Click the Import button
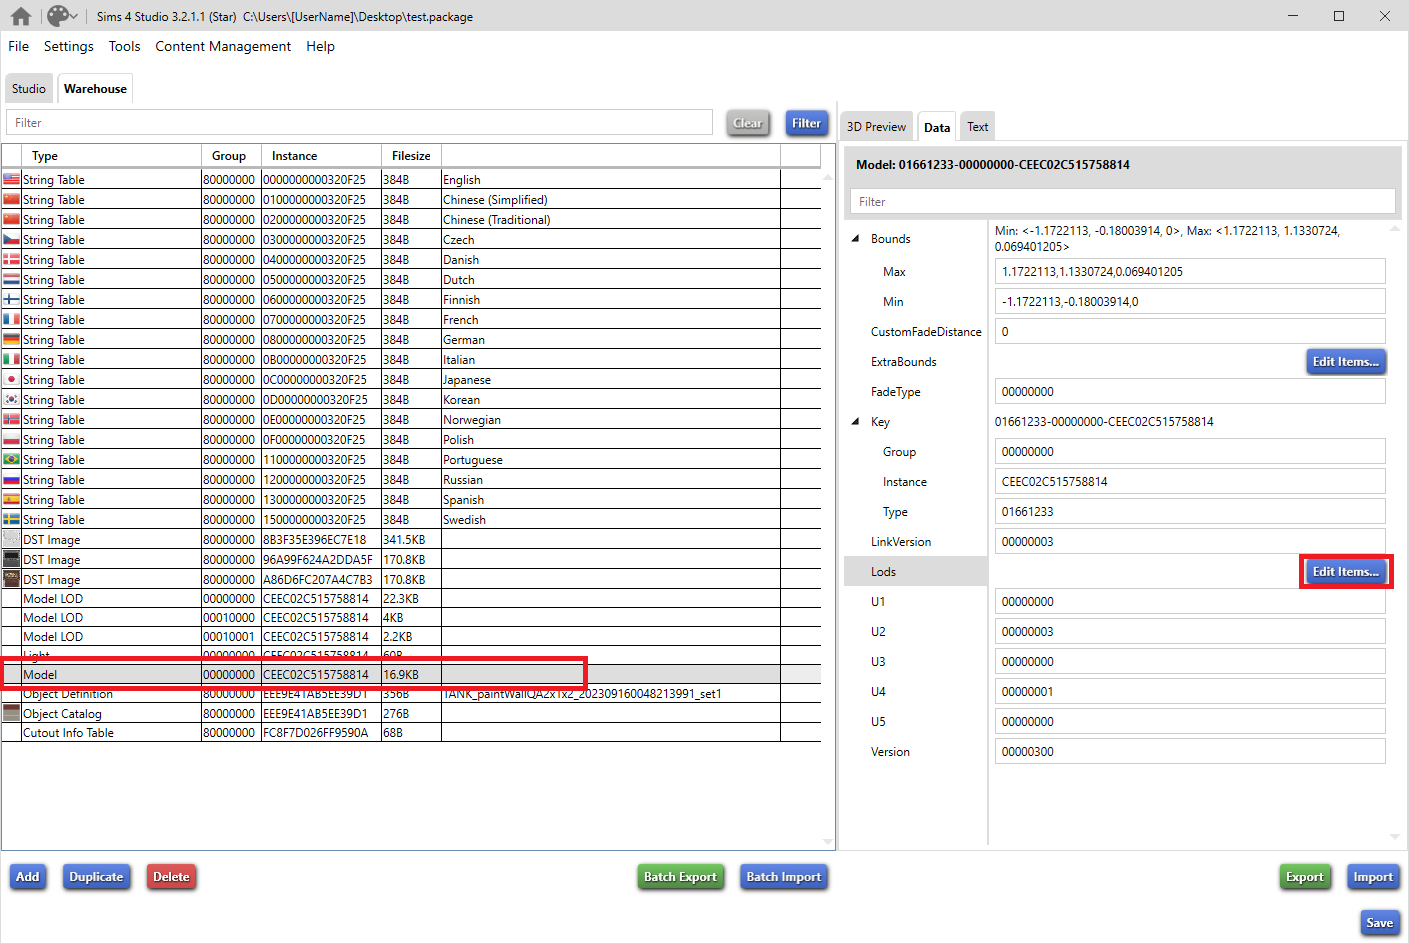This screenshot has height=944, width=1409. [x=1373, y=877]
